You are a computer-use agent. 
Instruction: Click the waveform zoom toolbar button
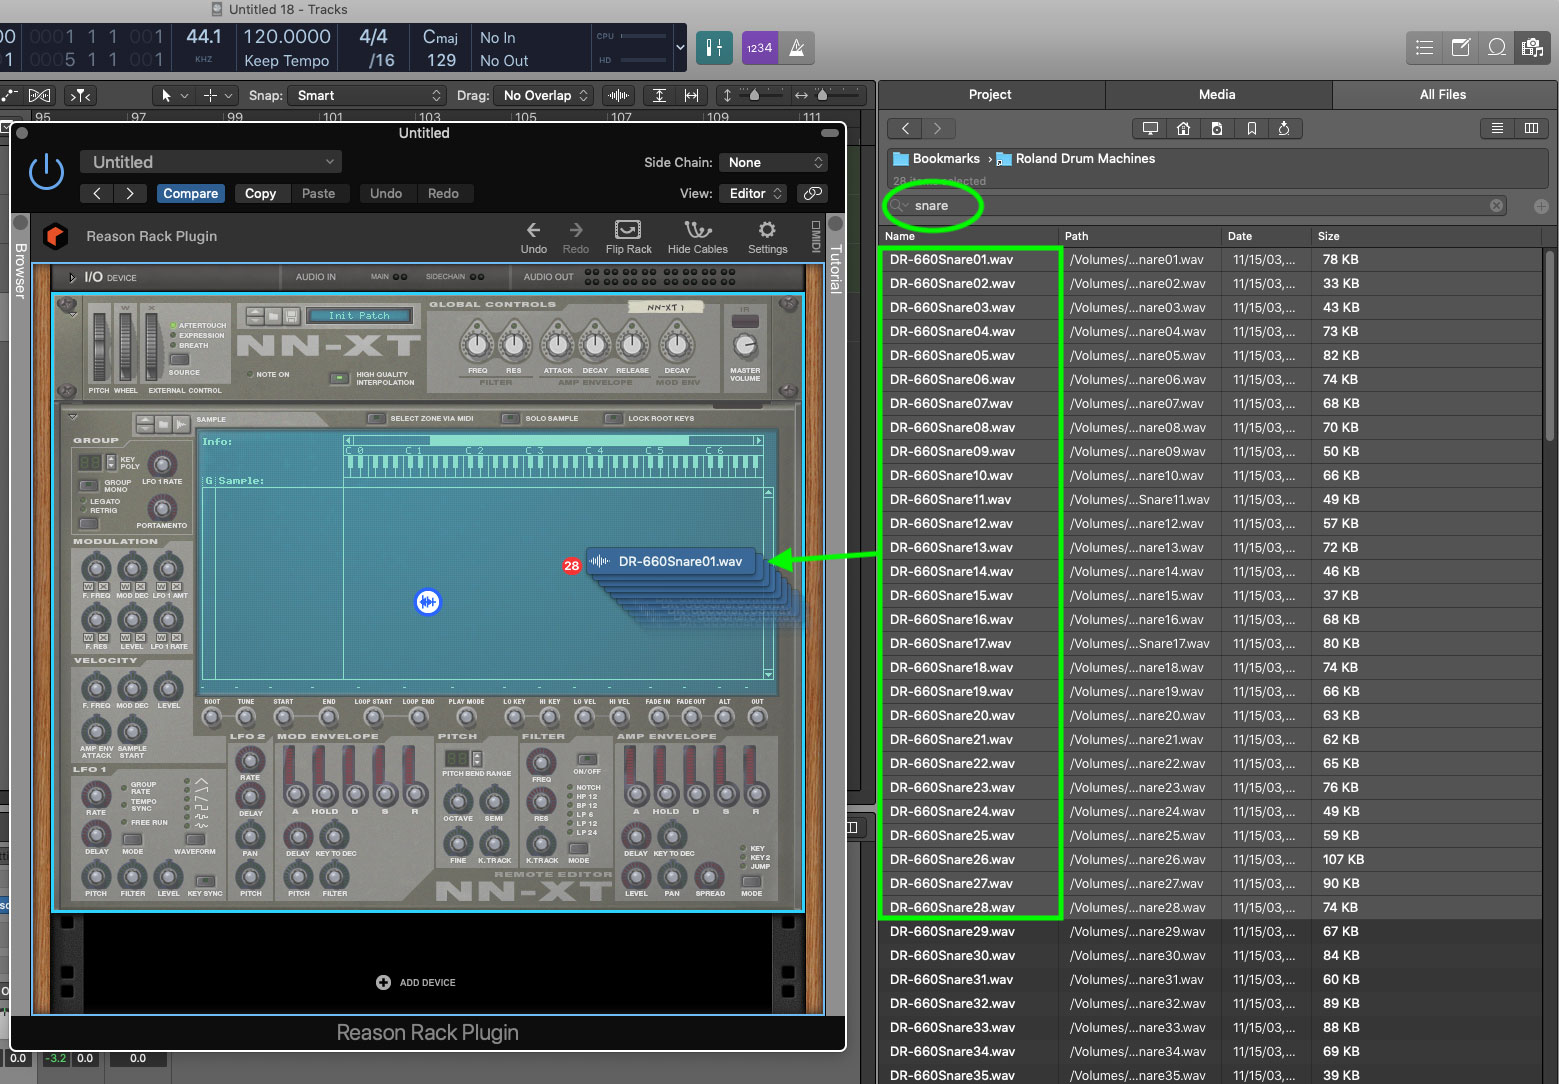click(619, 95)
